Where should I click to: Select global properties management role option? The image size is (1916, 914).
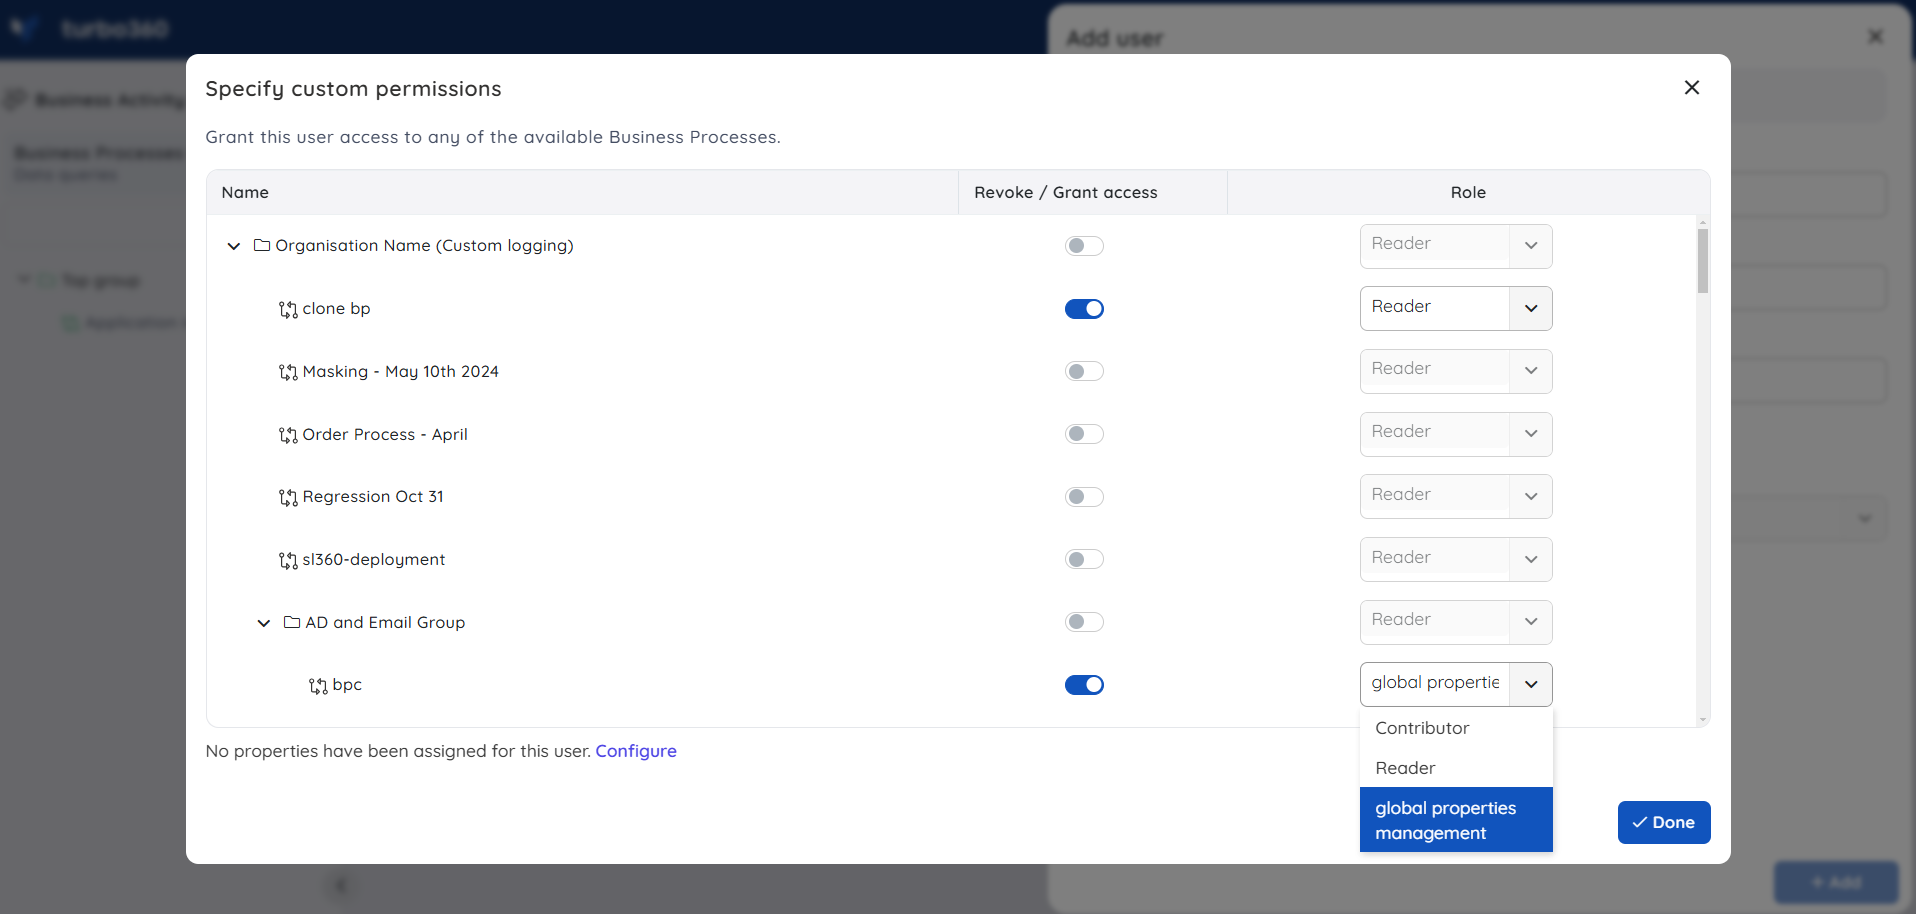pyautogui.click(x=1456, y=820)
